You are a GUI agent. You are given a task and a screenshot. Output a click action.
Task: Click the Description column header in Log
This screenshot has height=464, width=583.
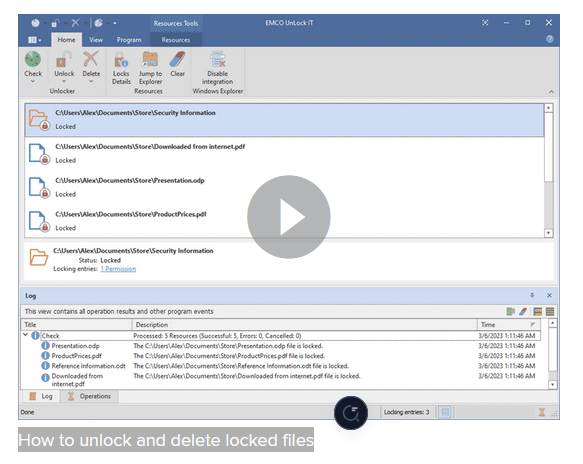coord(305,325)
